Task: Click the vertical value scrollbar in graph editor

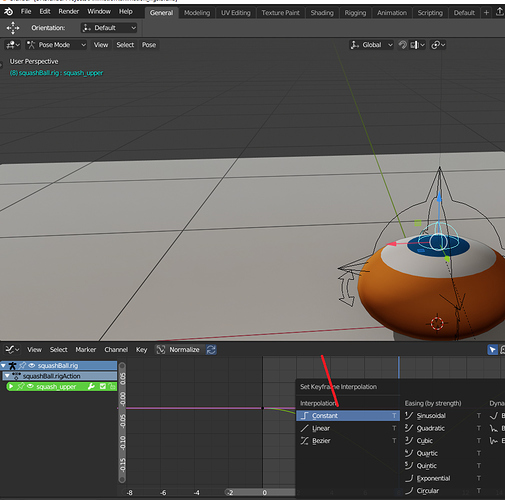Action: click(122, 422)
